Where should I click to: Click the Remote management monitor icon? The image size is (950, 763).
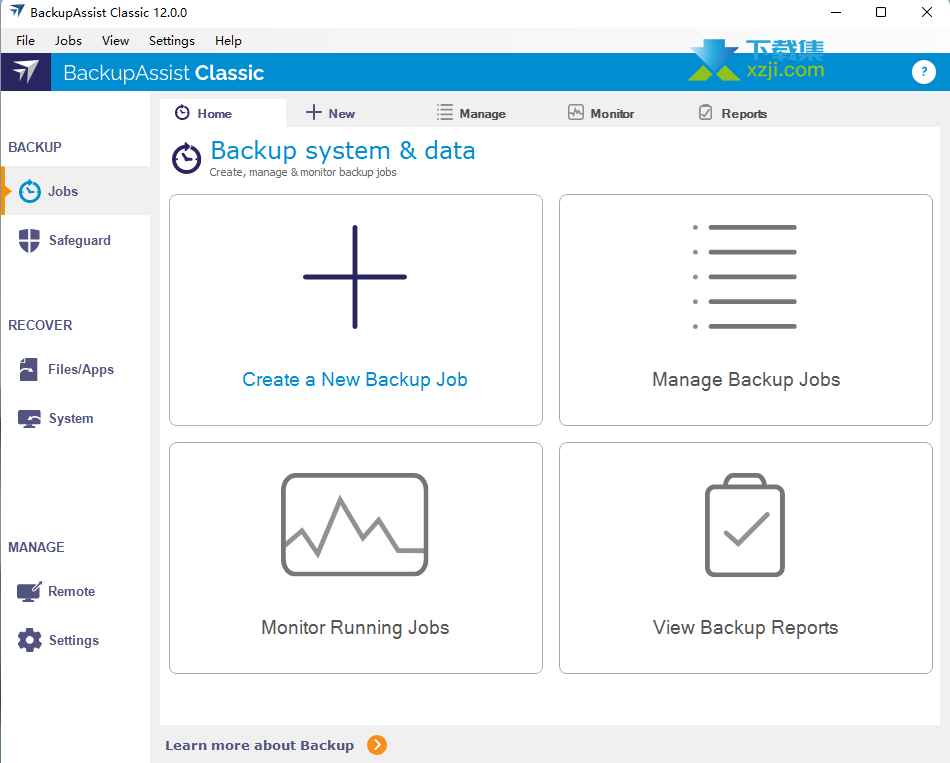[29, 591]
